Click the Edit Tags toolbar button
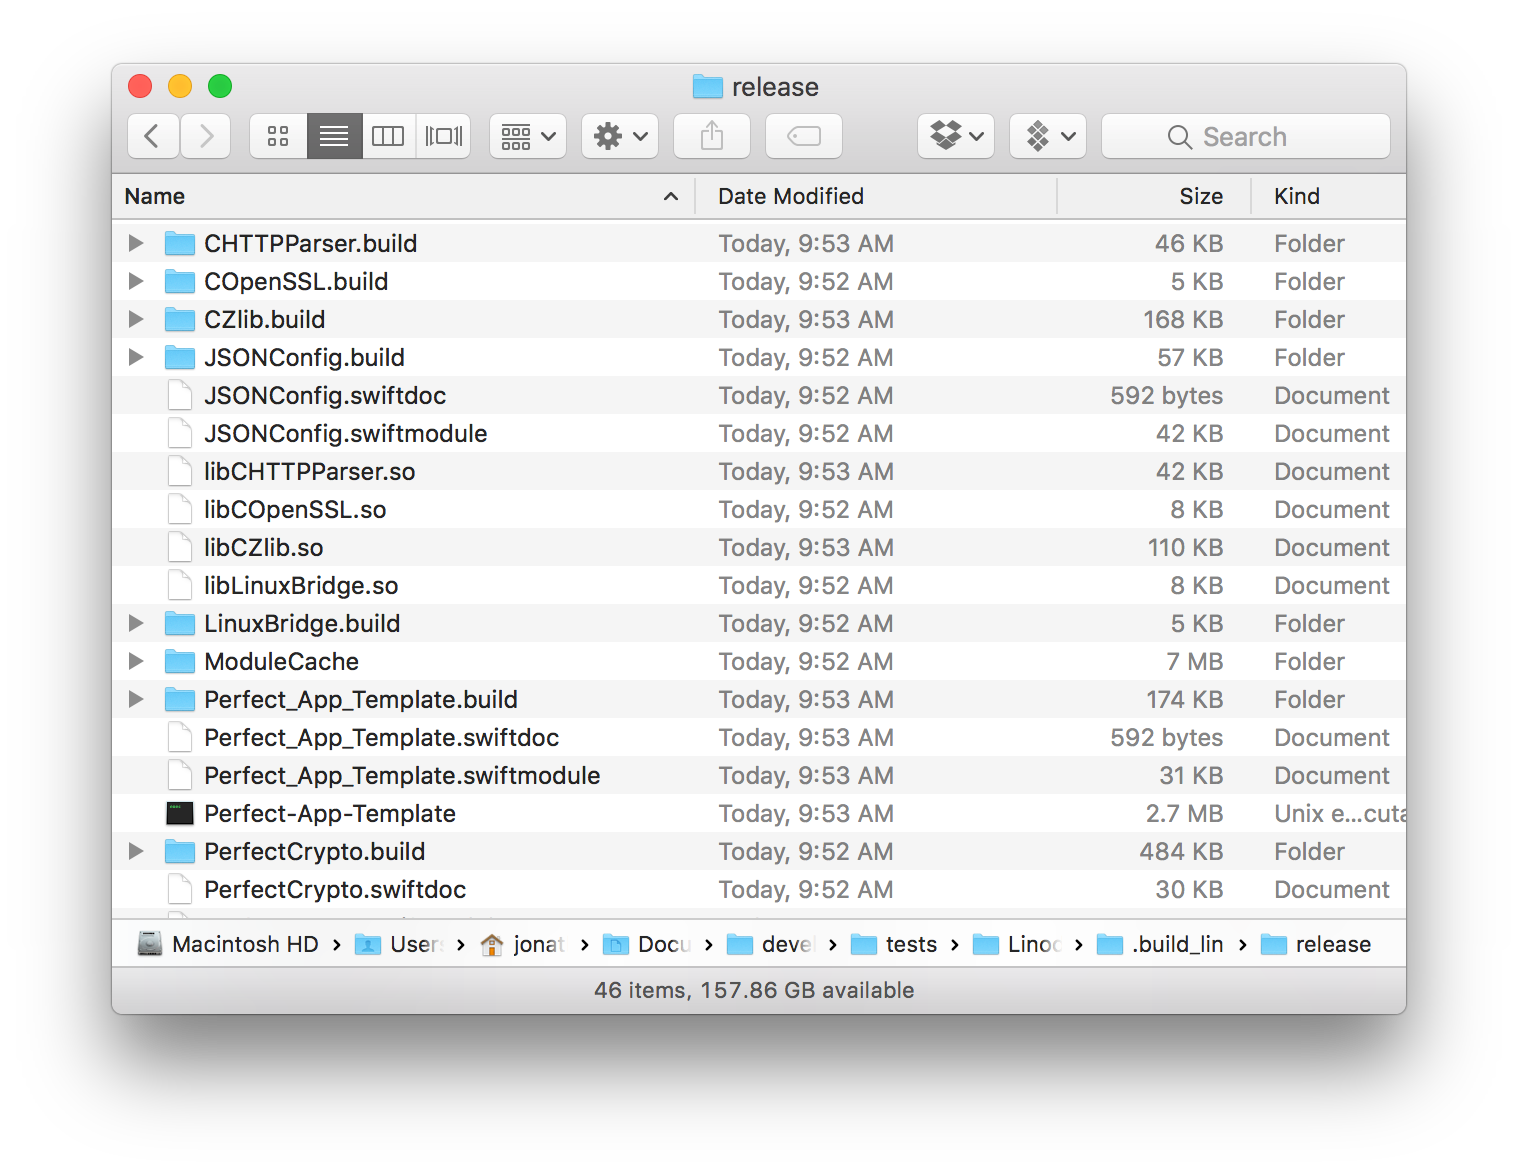The height and width of the screenshot is (1174, 1518). 804,136
